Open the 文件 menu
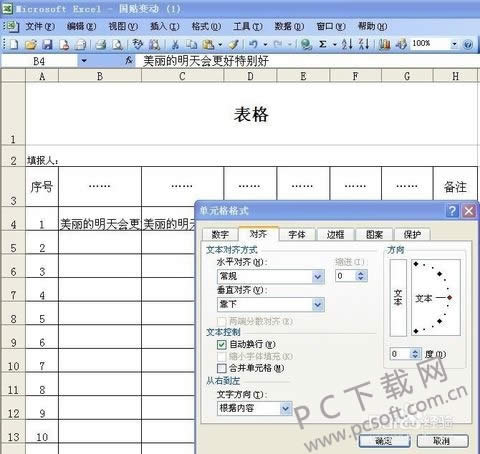This screenshot has width=480, height=454. [40, 26]
